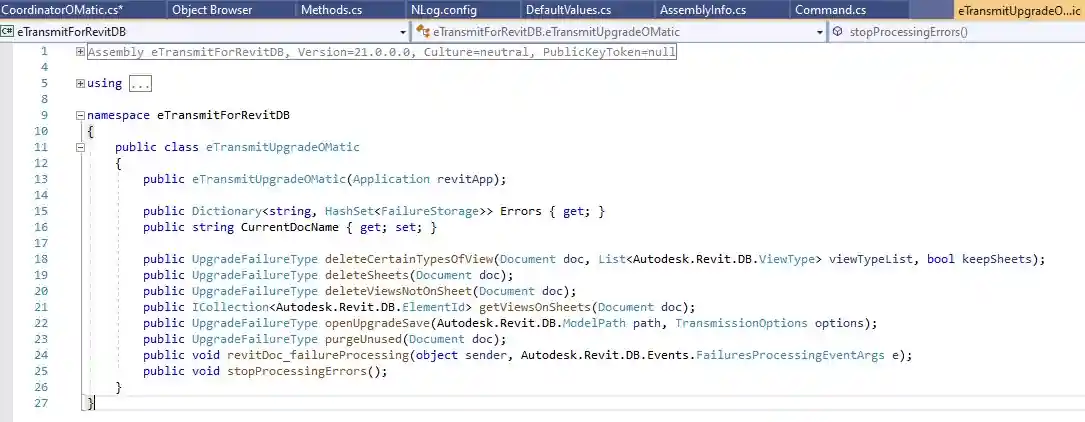Click the ellipsis box after using

point(140,83)
